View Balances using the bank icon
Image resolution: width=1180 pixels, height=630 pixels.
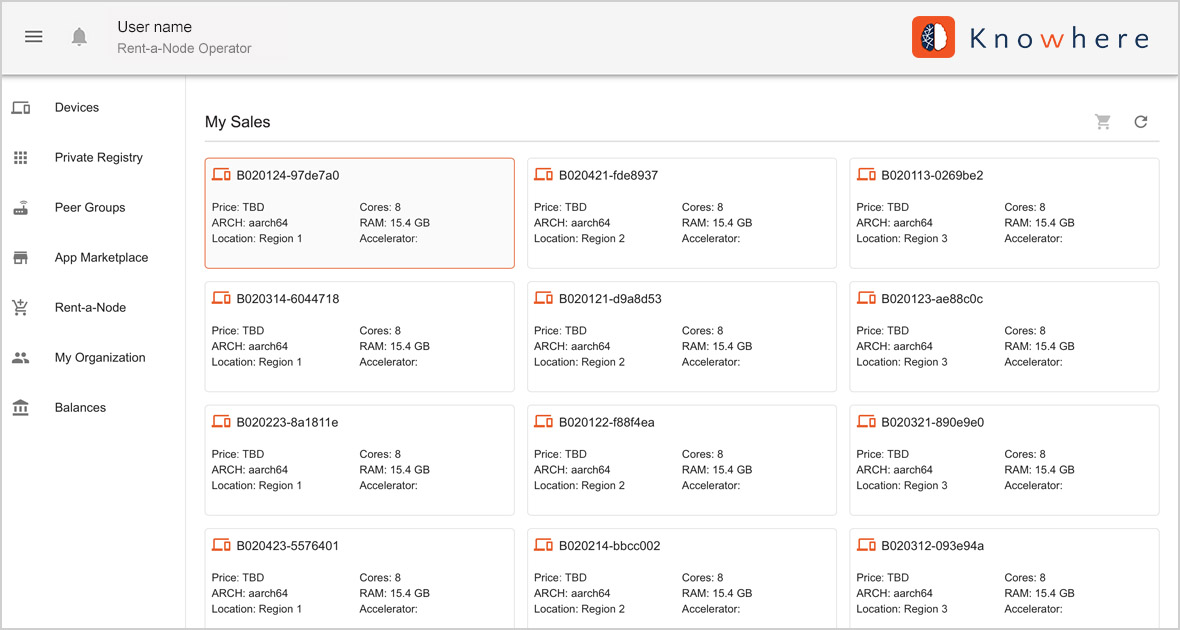(20, 407)
